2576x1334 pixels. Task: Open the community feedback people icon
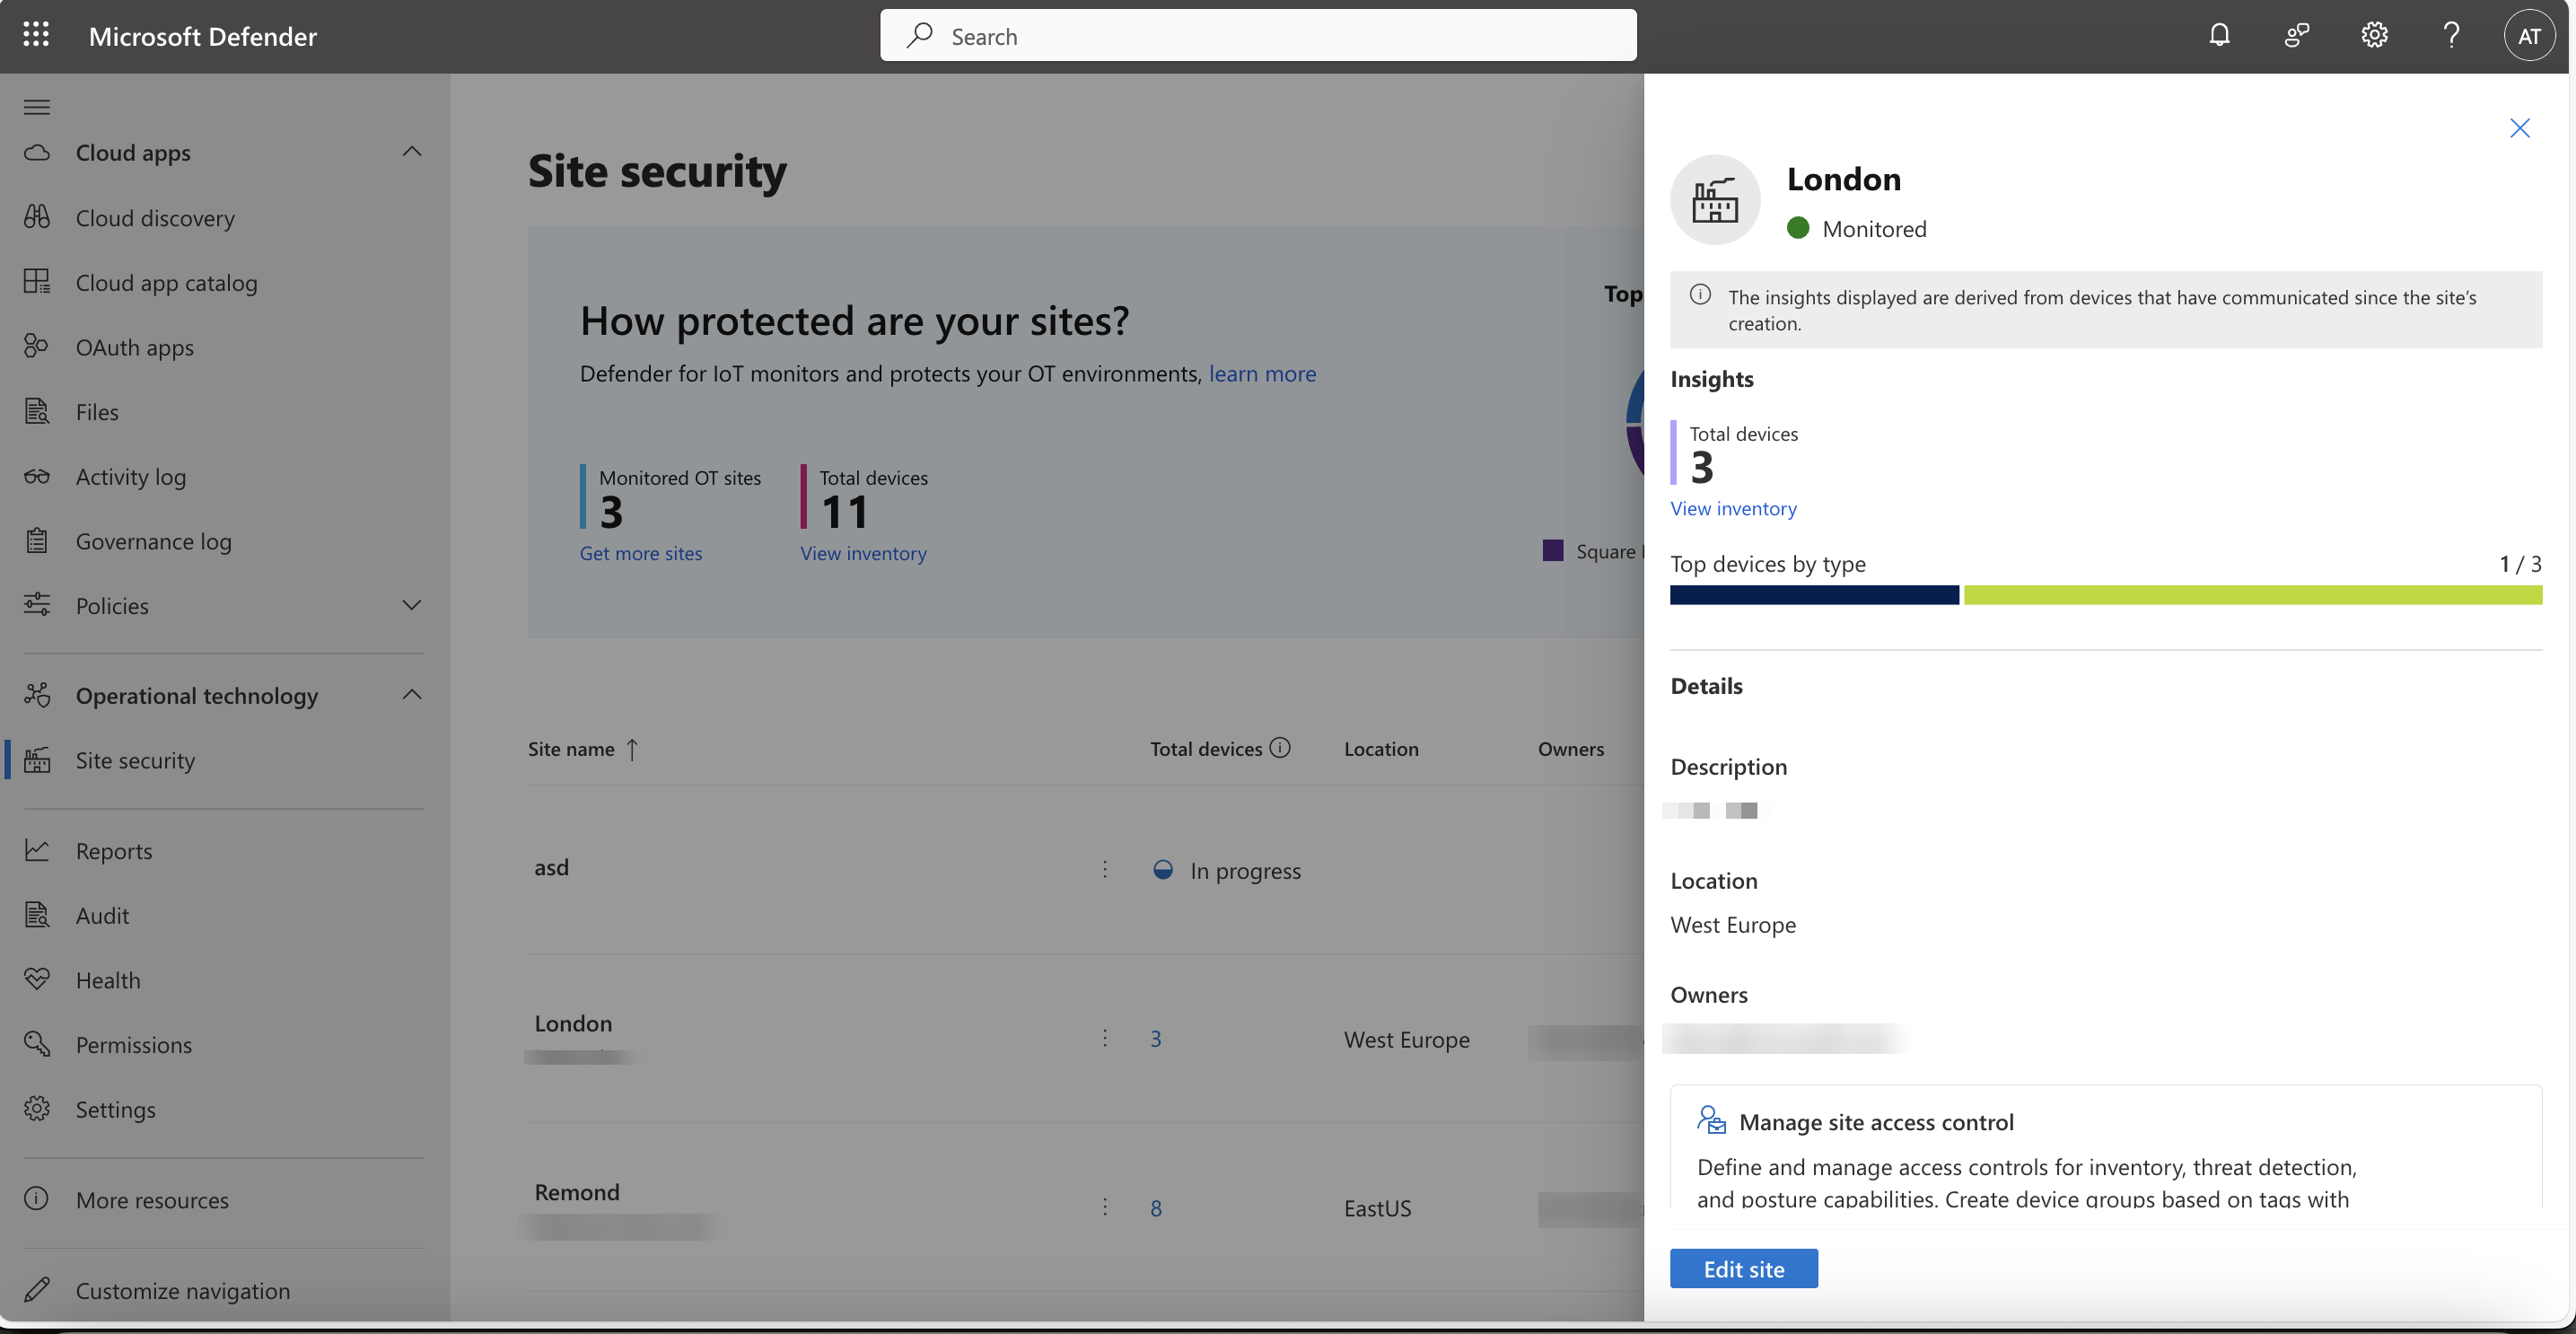(x=2296, y=35)
